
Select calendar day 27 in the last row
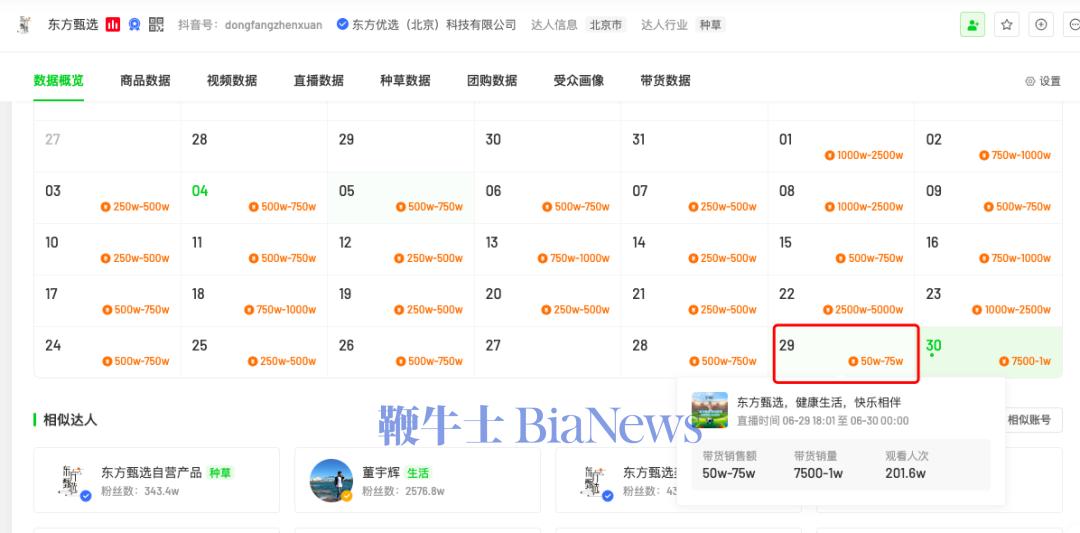pos(548,353)
